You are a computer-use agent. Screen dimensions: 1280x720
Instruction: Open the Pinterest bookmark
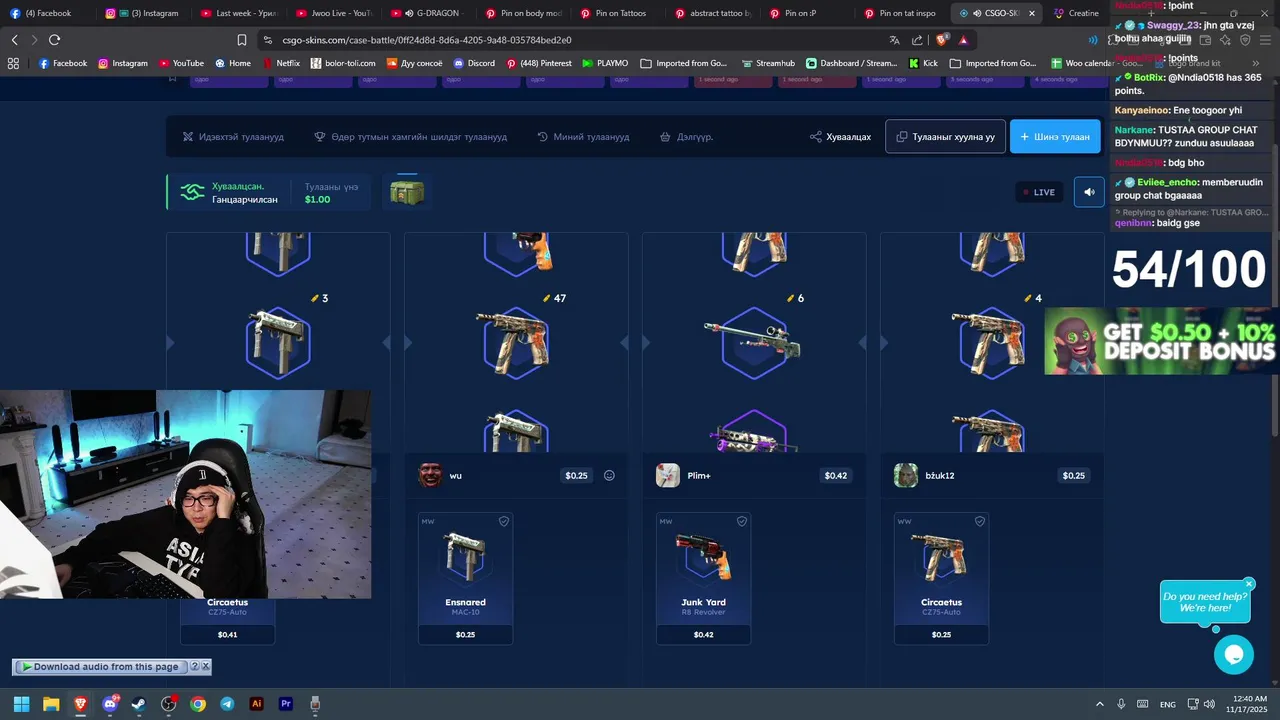pyautogui.click(x=539, y=63)
